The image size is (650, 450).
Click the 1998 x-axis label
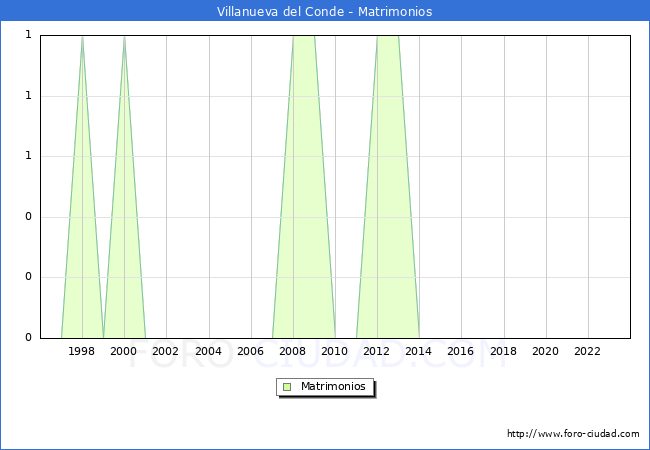(81, 351)
